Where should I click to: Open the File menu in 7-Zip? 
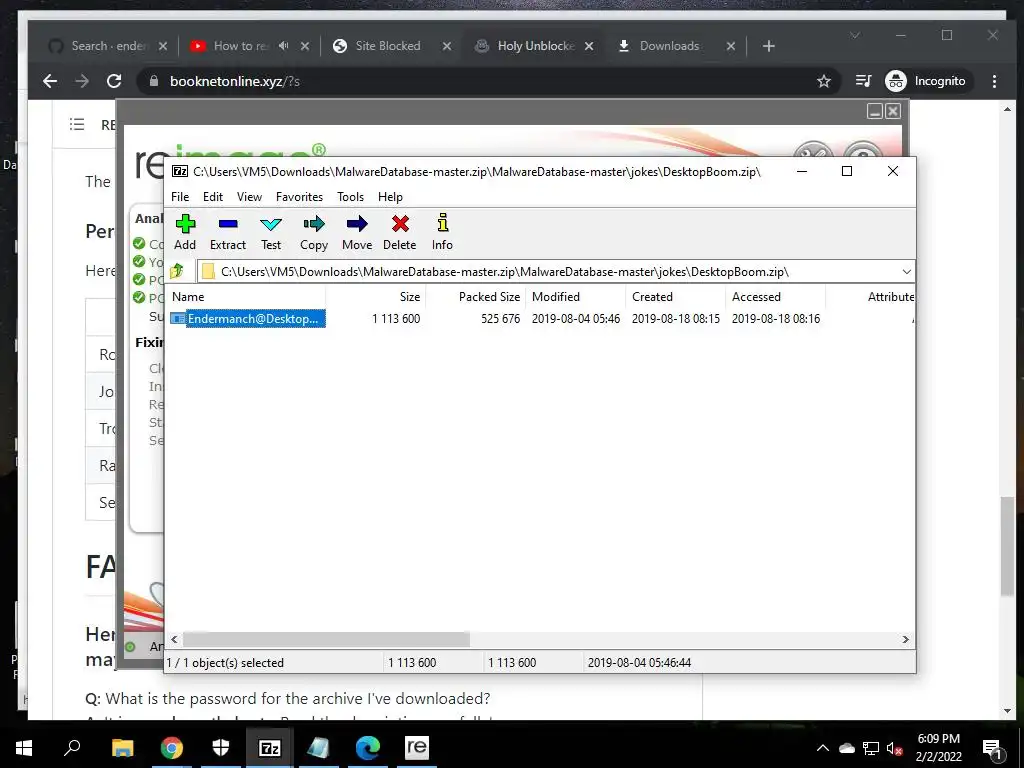[x=180, y=197]
